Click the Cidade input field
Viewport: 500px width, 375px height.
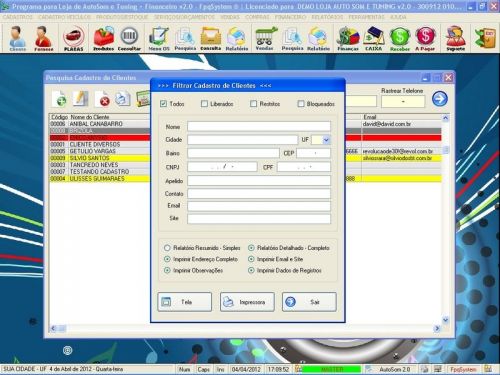(x=242, y=140)
